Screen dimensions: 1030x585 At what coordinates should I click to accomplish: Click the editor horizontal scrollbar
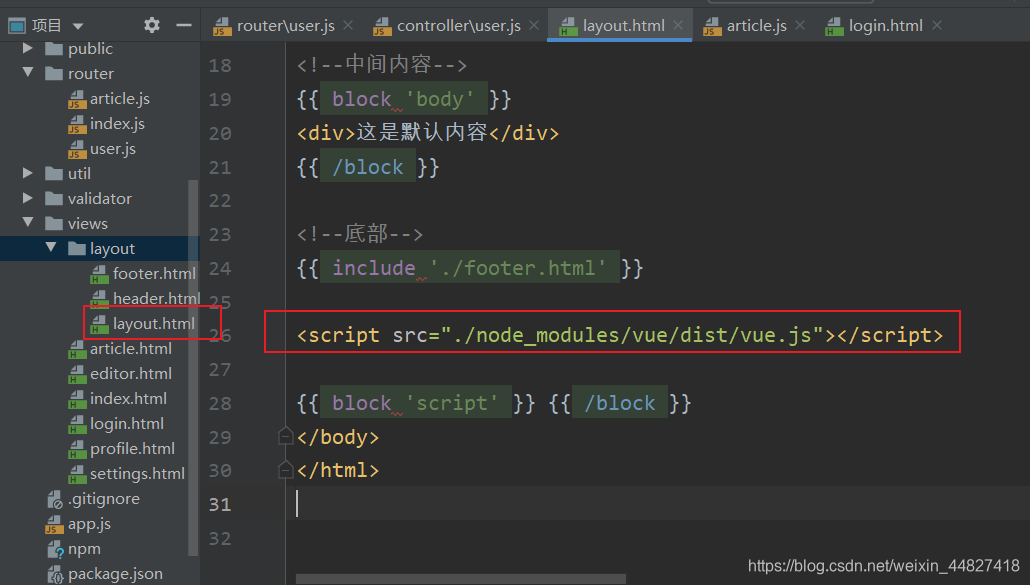(x=461, y=579)
